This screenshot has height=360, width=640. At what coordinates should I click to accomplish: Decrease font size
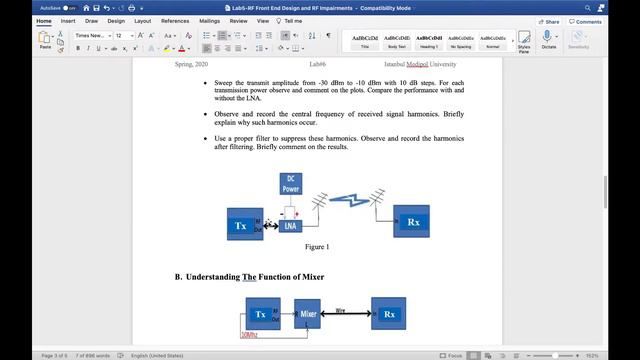[151, 36]
